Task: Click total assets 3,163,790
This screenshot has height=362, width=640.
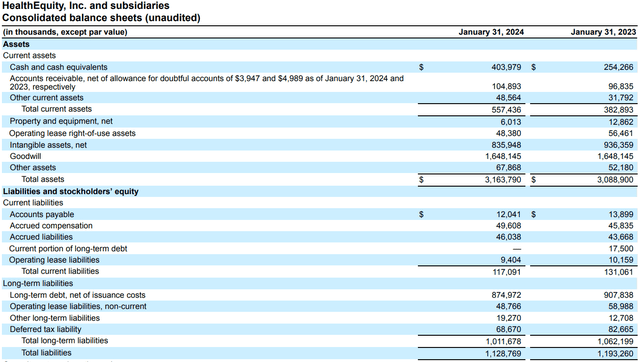Action: [x=503, y=180]
